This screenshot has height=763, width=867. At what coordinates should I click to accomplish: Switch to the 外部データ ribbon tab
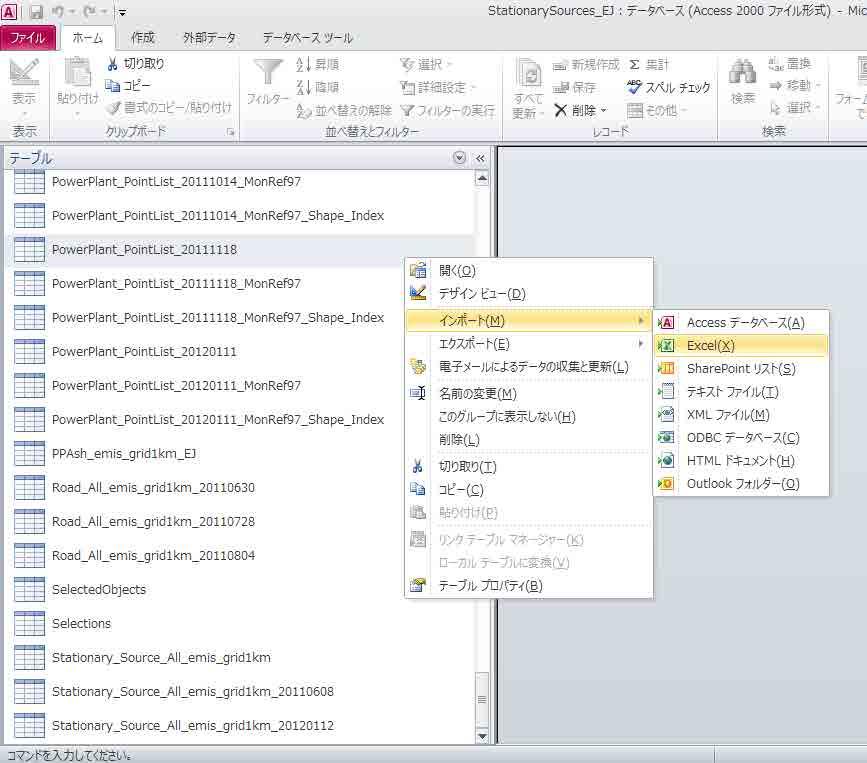(x=209, y=38)
